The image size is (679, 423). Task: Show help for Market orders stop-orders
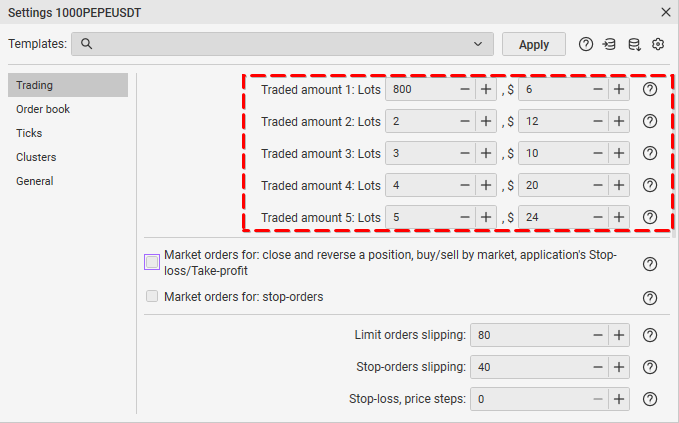tap(650, 298)
